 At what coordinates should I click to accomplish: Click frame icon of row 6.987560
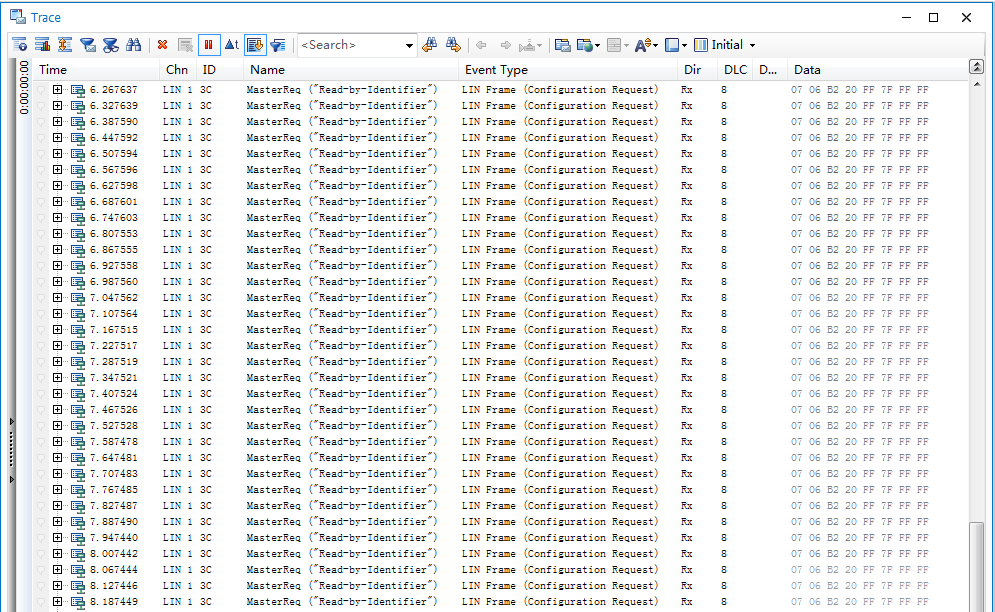78,283
